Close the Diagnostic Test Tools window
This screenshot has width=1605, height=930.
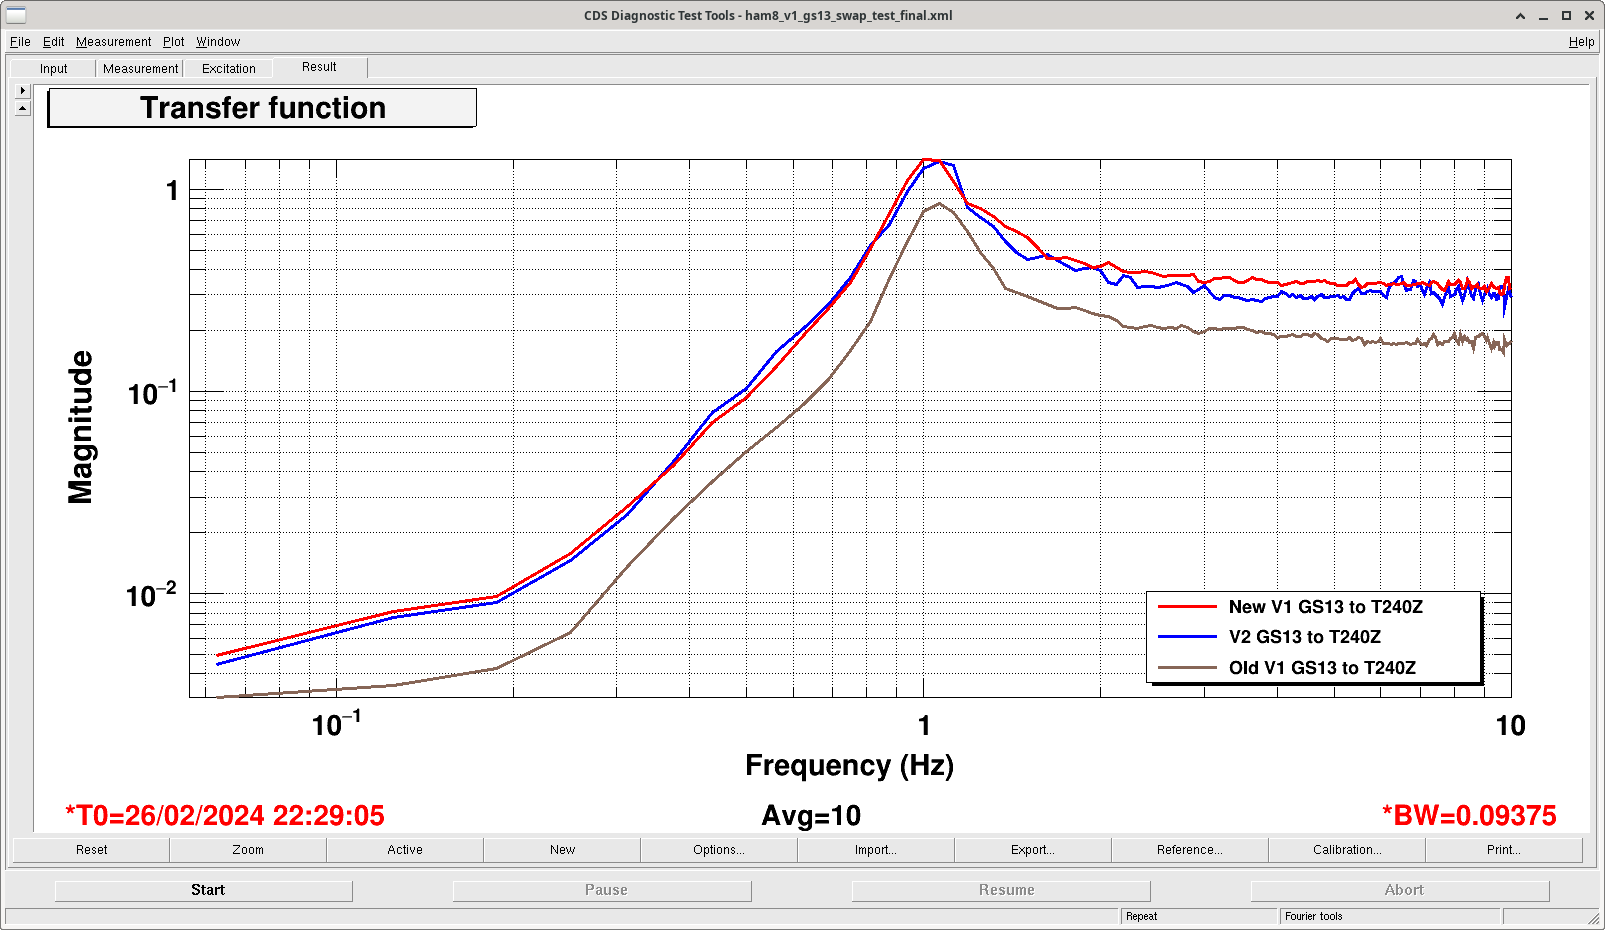[x=1589, y=16]
